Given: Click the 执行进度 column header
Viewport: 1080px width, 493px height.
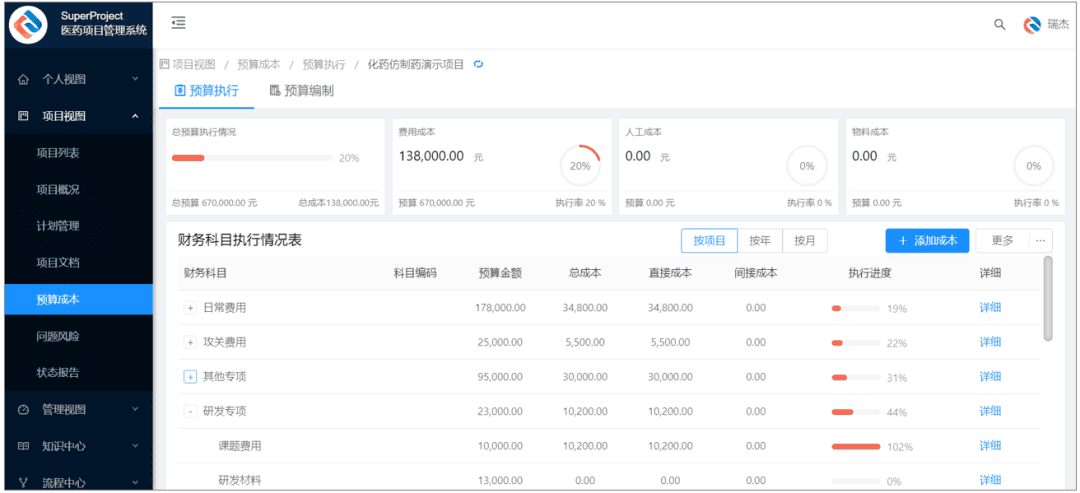Looking at the screenshot, I should pyautogui.click(x=870, y=273).
